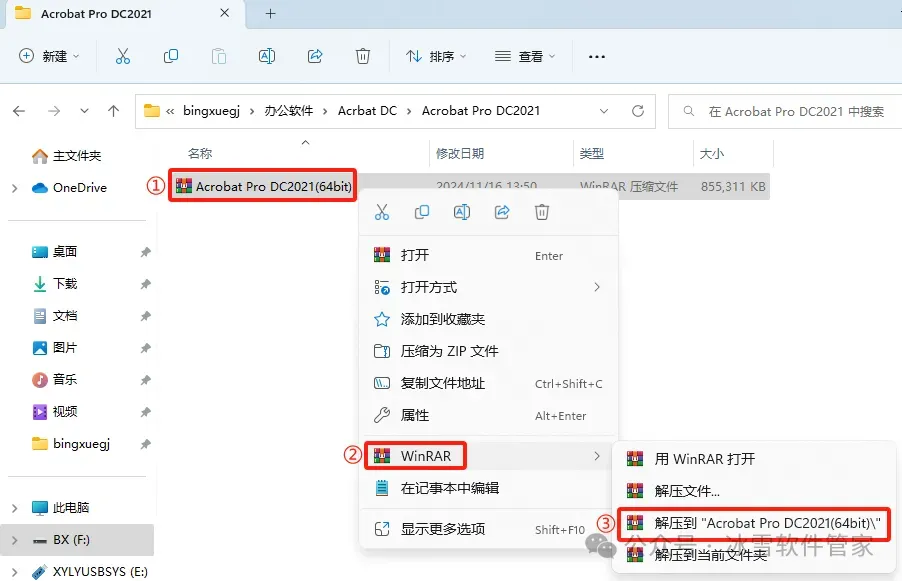Image resolution: width=902 pixels, height=581 pixels.
Task: Choose 复制文件地址 from the context menu
Action: 488,383
